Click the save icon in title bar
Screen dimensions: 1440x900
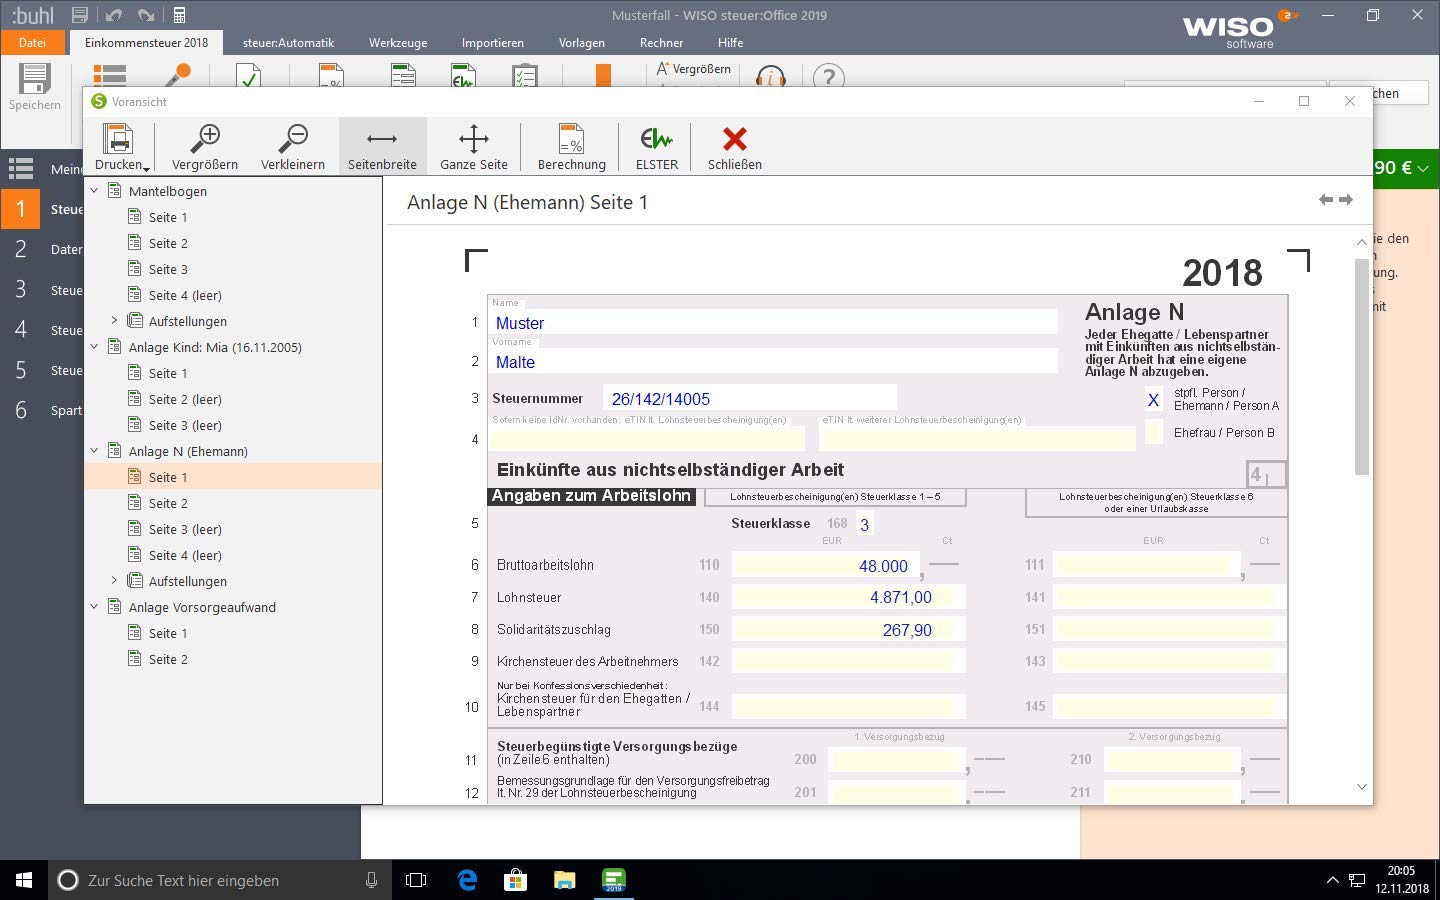79,15
